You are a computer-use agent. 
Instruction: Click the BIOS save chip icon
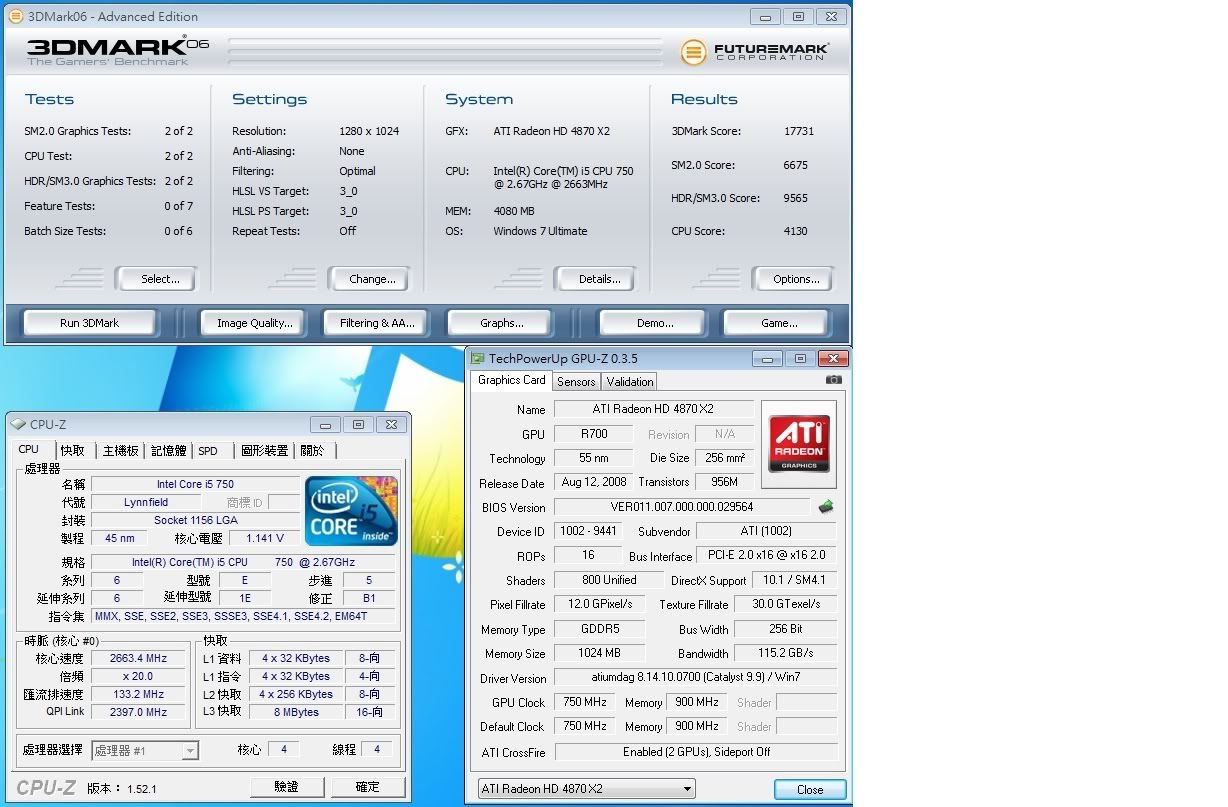826,507
